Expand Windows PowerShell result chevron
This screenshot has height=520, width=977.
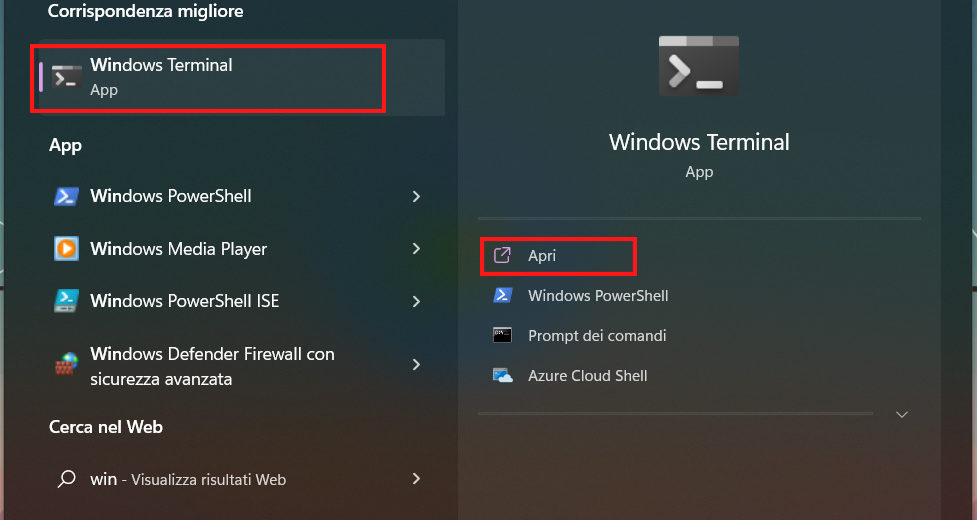pos(416,196)
